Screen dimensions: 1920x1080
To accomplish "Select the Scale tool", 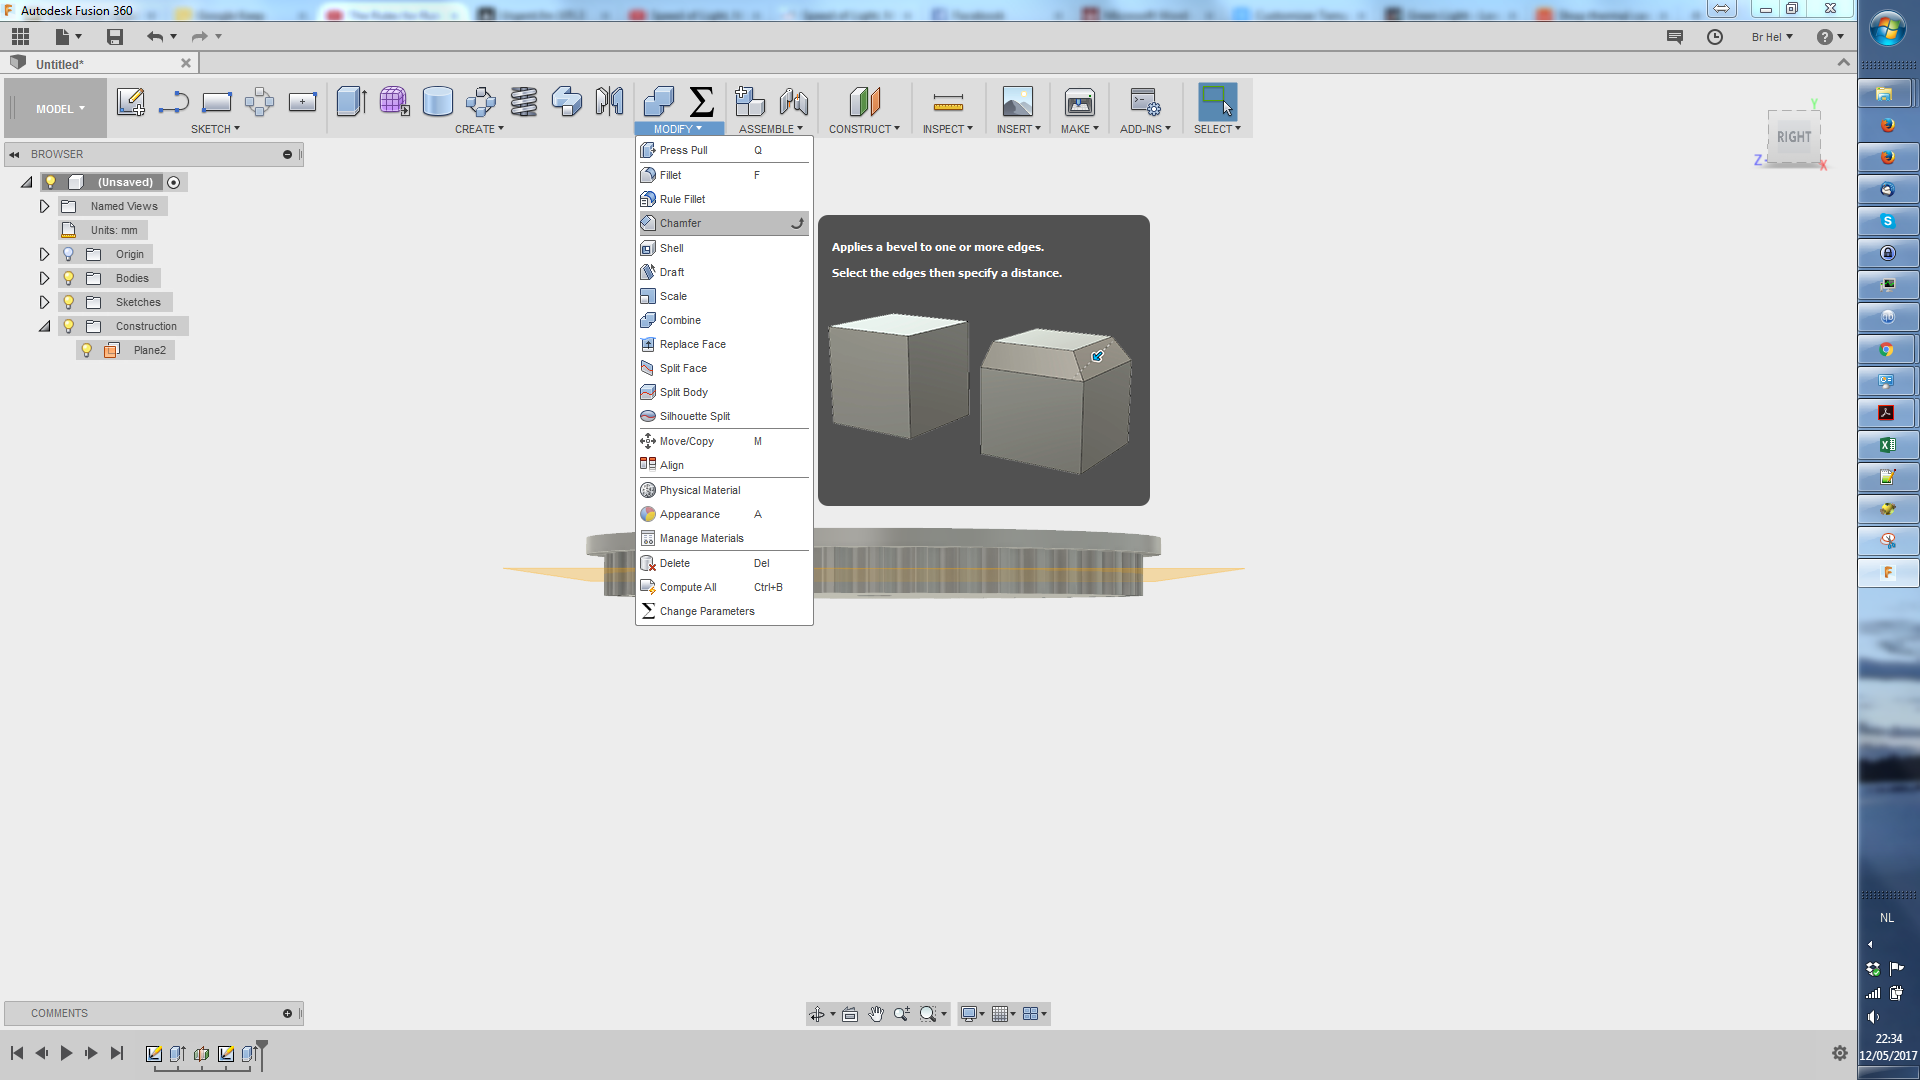I will (x=674, y=295).
